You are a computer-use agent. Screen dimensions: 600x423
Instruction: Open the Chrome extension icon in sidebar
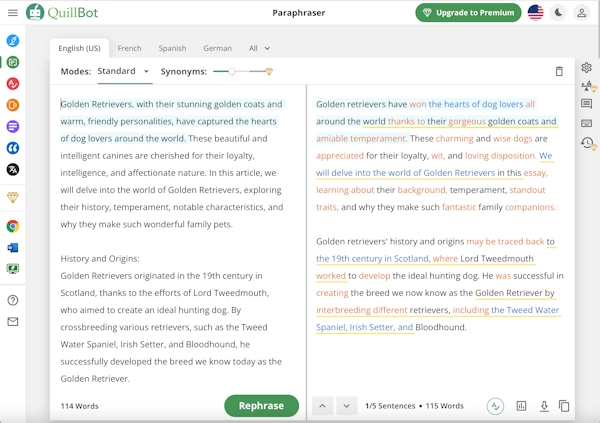pyautogui.click(x=13, y=226)
